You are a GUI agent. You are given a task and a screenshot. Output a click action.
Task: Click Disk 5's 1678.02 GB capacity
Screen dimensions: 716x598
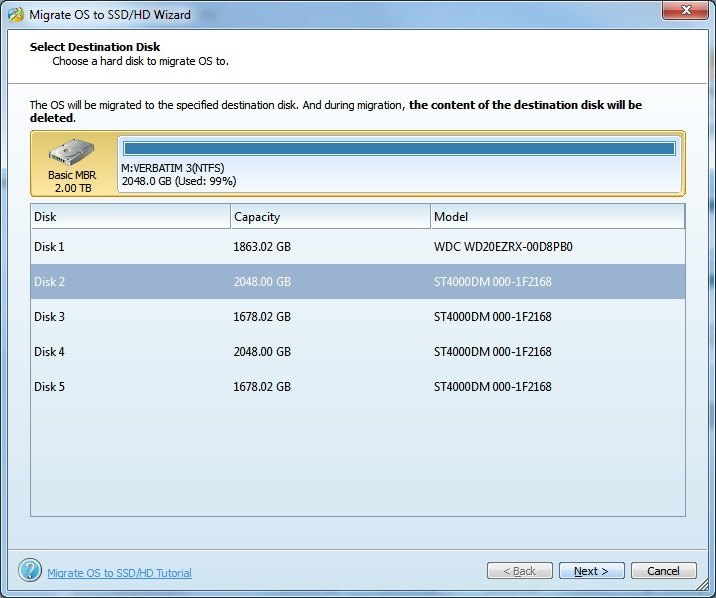tap(262, 387)
